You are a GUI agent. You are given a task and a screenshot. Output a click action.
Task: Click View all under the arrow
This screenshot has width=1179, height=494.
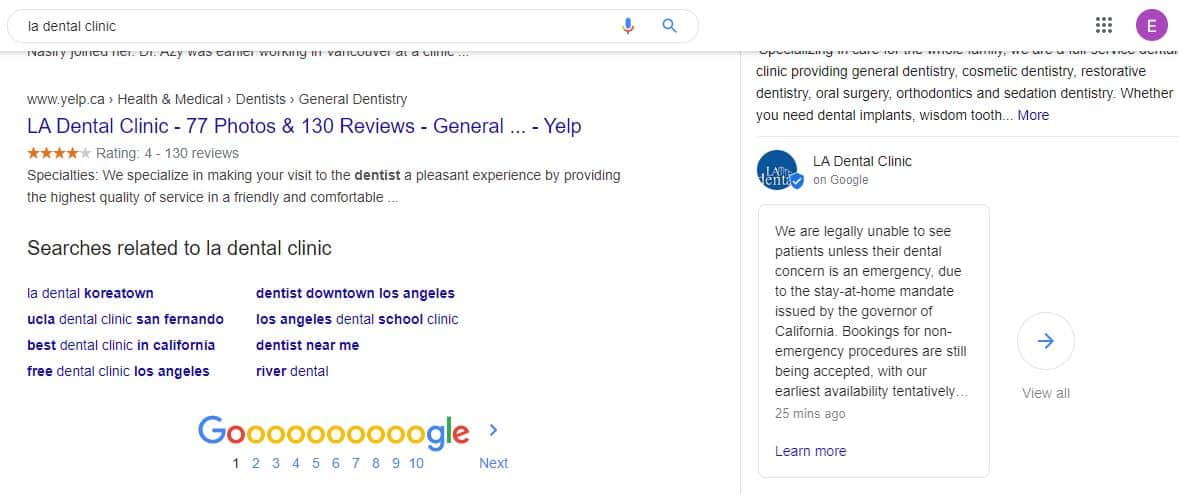1045,393
